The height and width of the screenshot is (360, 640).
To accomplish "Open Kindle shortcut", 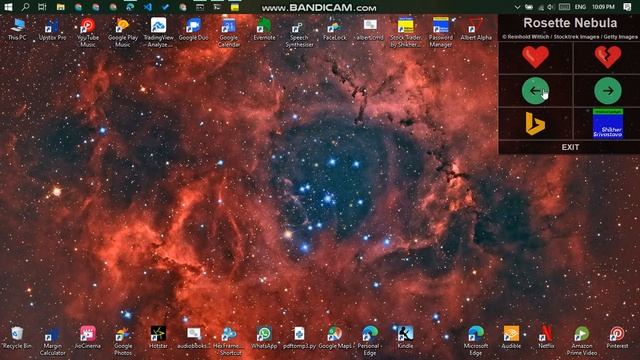I will 405,338.
